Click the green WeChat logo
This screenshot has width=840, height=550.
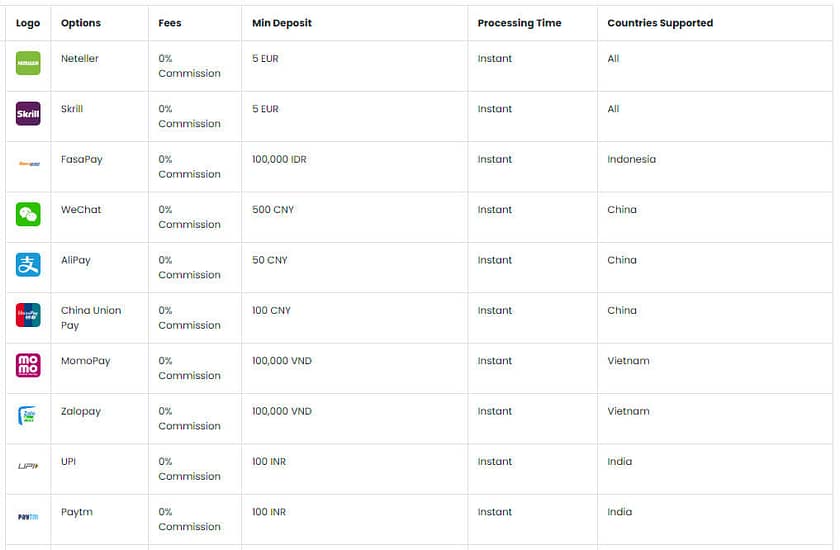point(28,214)
